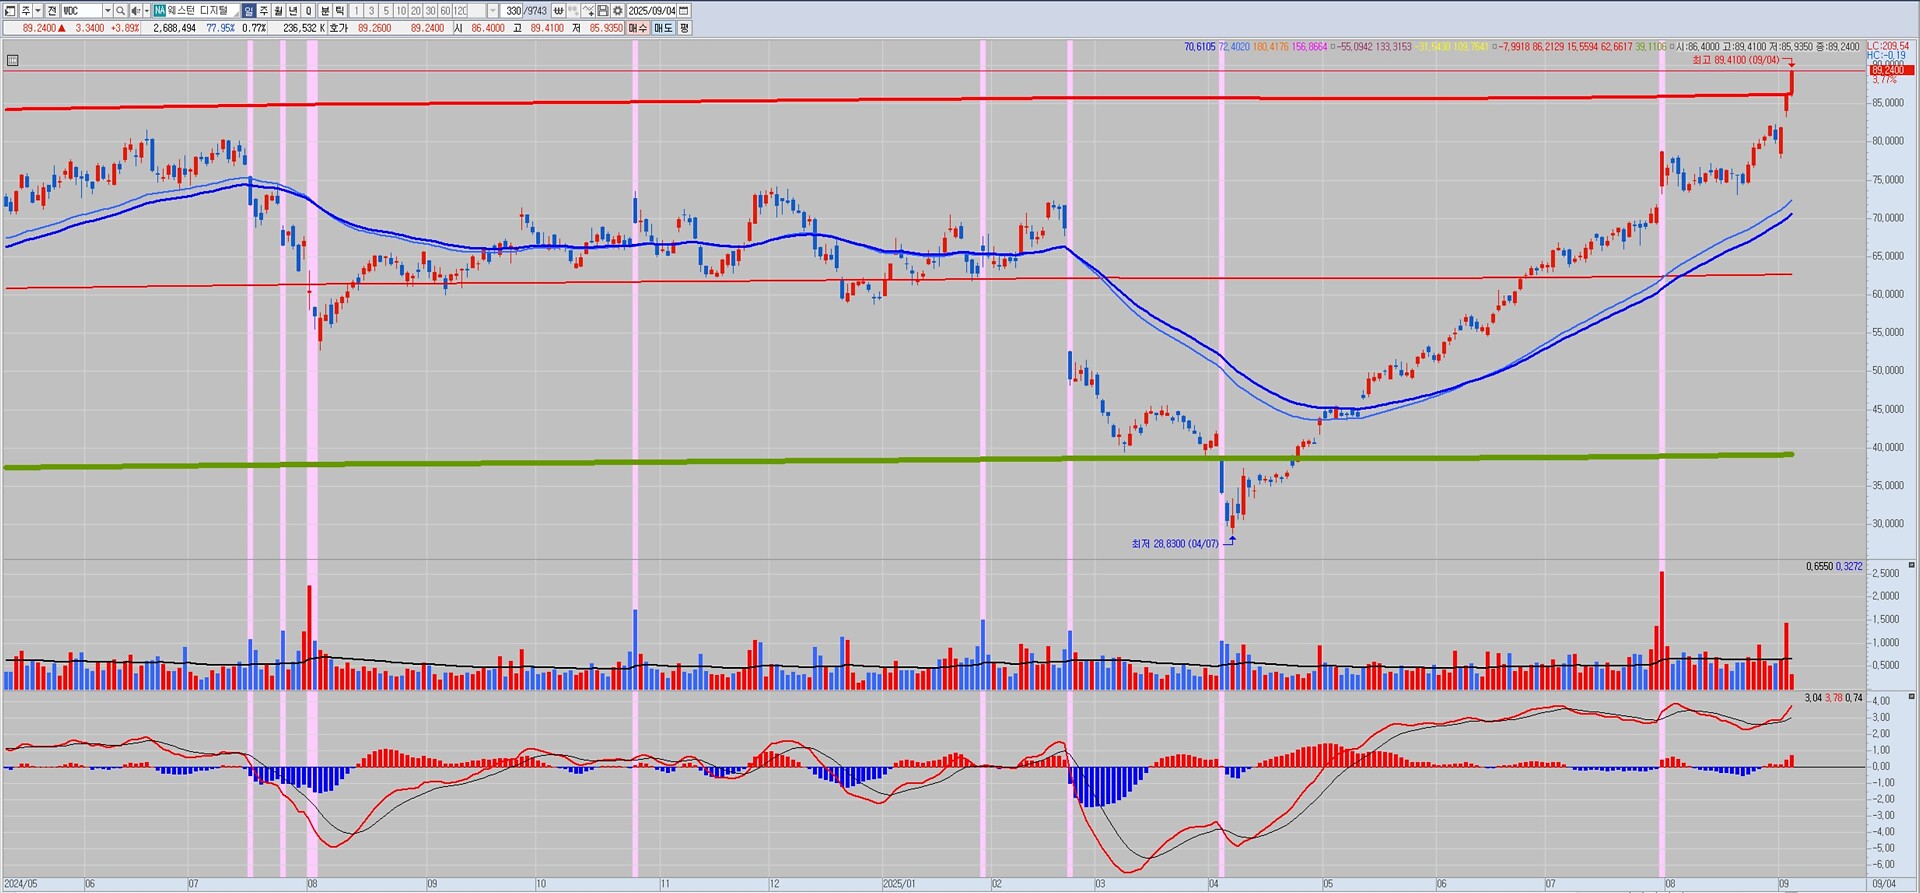Click the add indicator line icon
Image resolution: width=1920 pixels, height=893 pixels.
(588, 11)
